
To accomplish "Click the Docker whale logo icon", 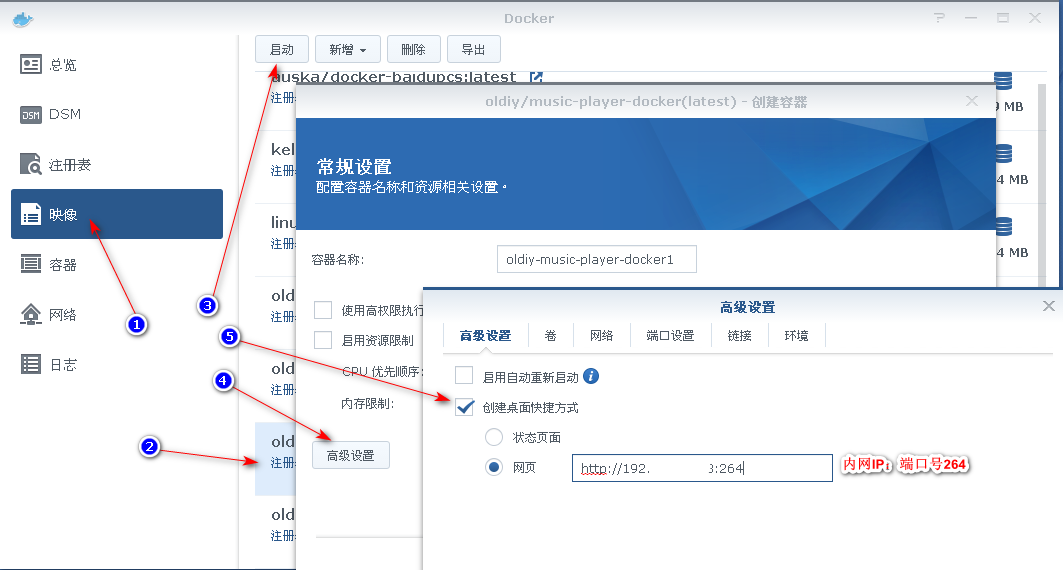I will point(22,19).
